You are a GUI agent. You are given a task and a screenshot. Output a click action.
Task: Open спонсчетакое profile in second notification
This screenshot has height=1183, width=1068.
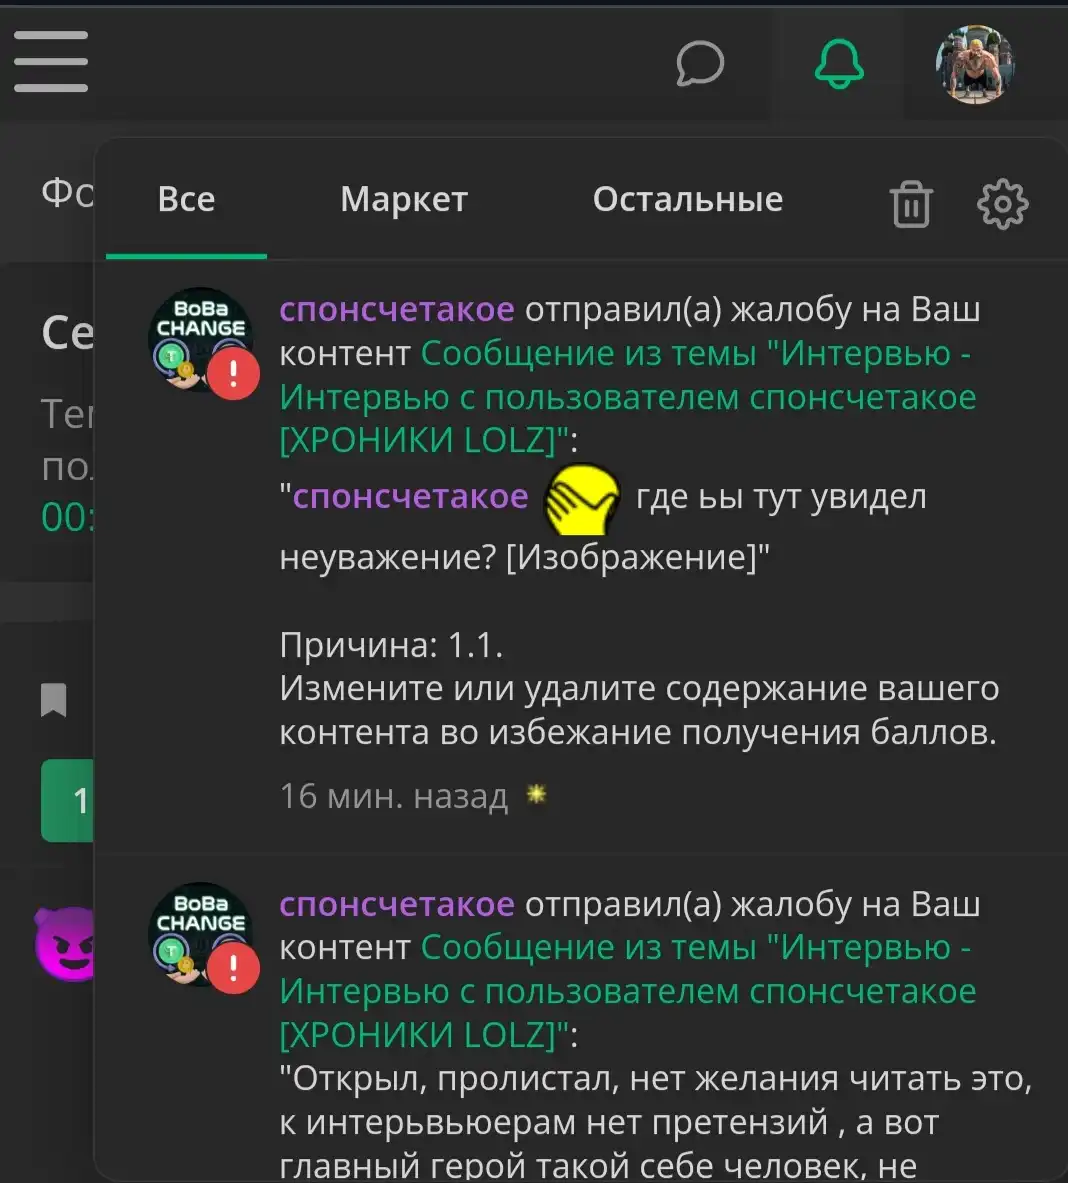397,904
